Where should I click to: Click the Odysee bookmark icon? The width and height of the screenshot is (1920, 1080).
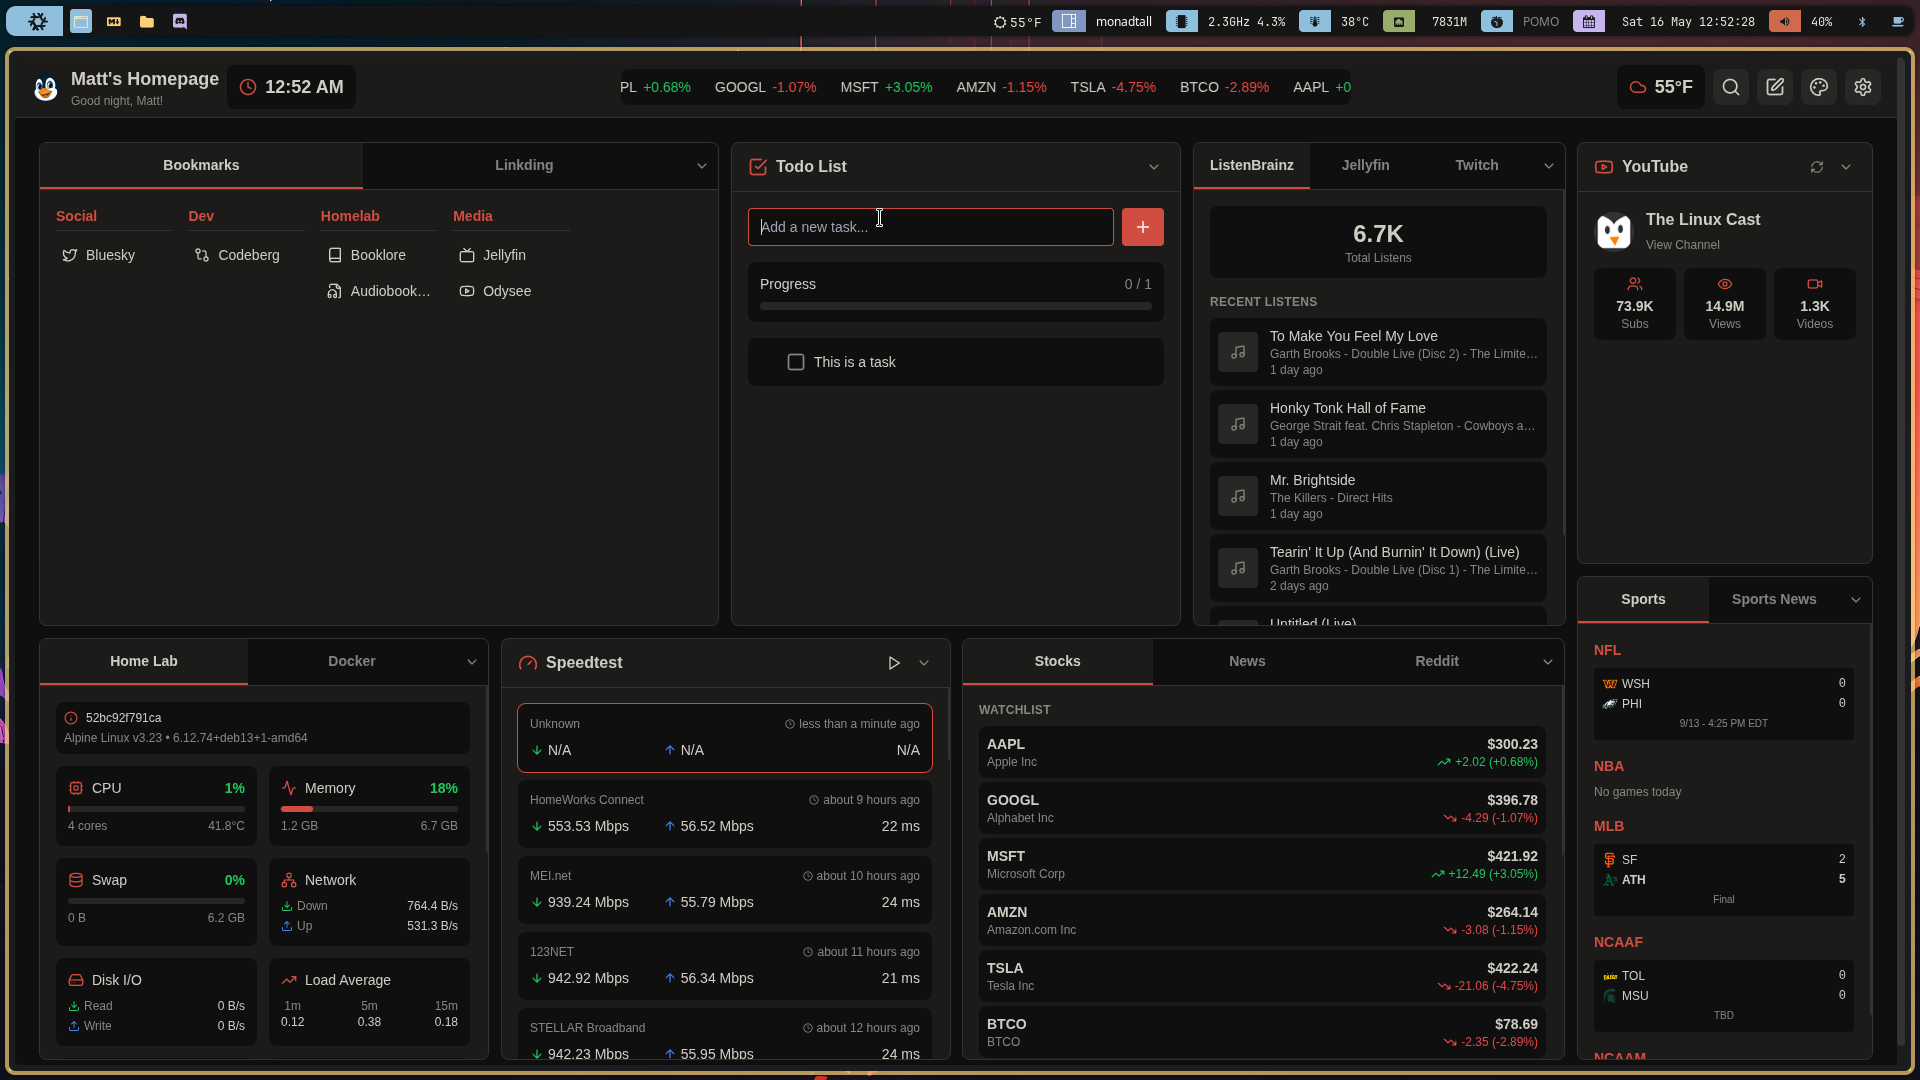(x=467, y=292)
